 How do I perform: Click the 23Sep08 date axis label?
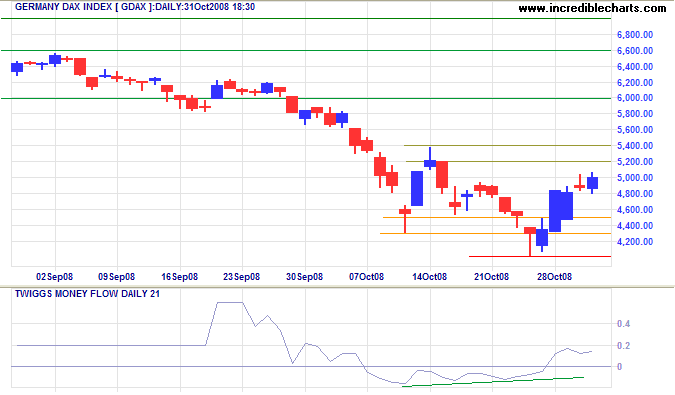[x=242, y=277]
